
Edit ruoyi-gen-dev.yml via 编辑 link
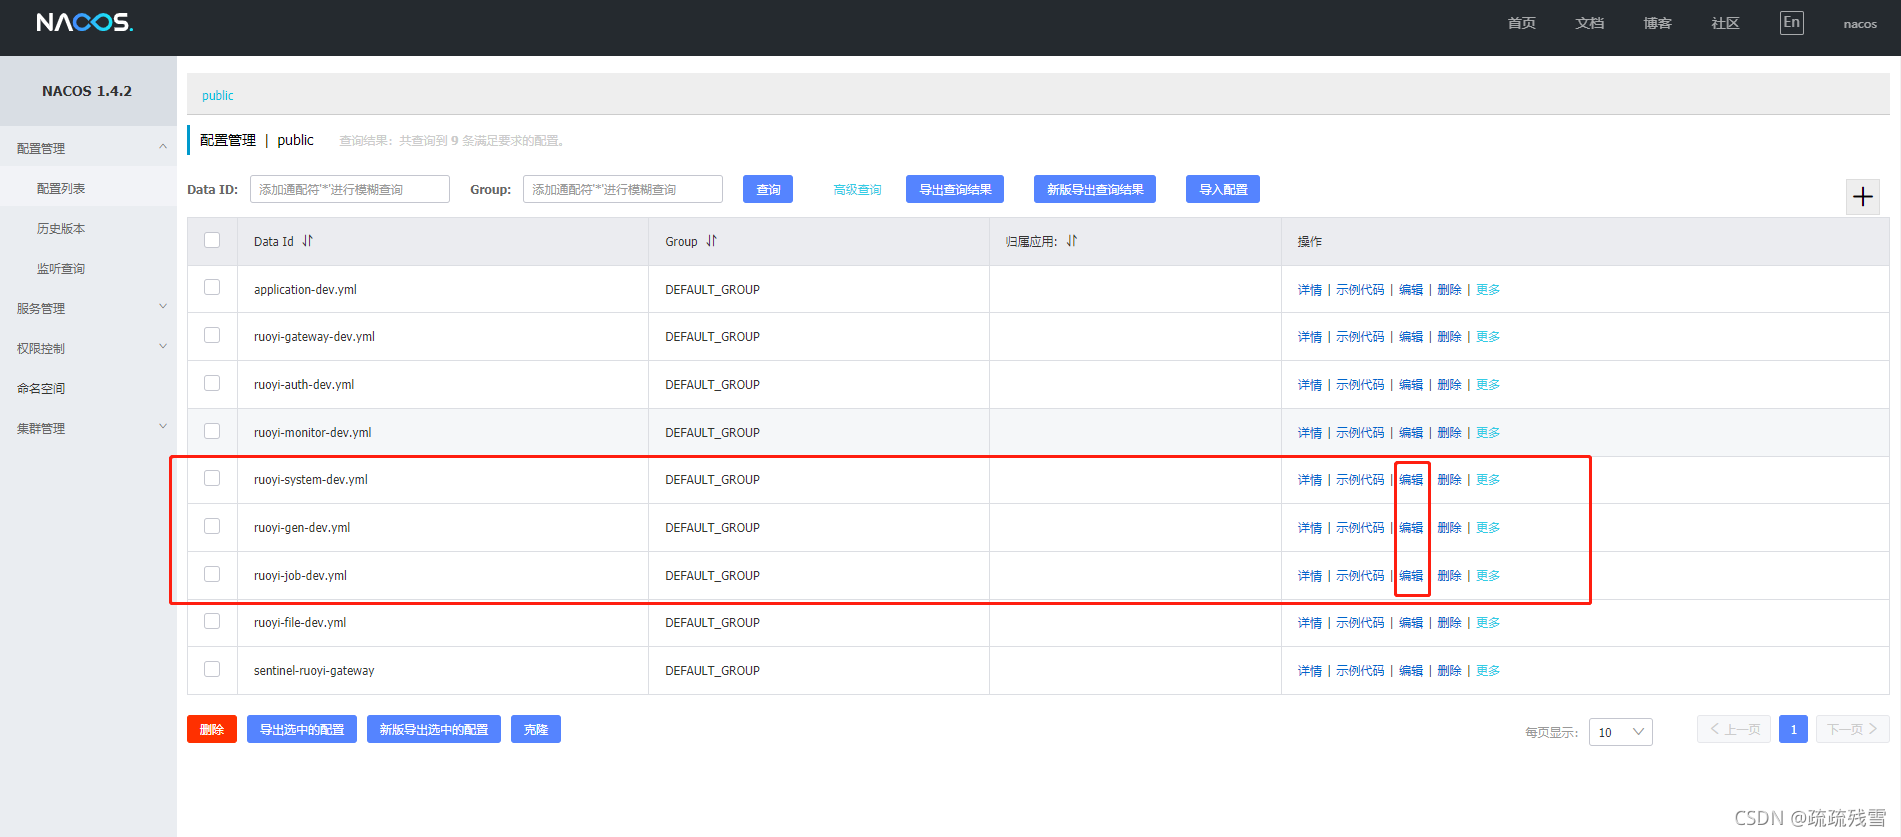click(1411, 528)
